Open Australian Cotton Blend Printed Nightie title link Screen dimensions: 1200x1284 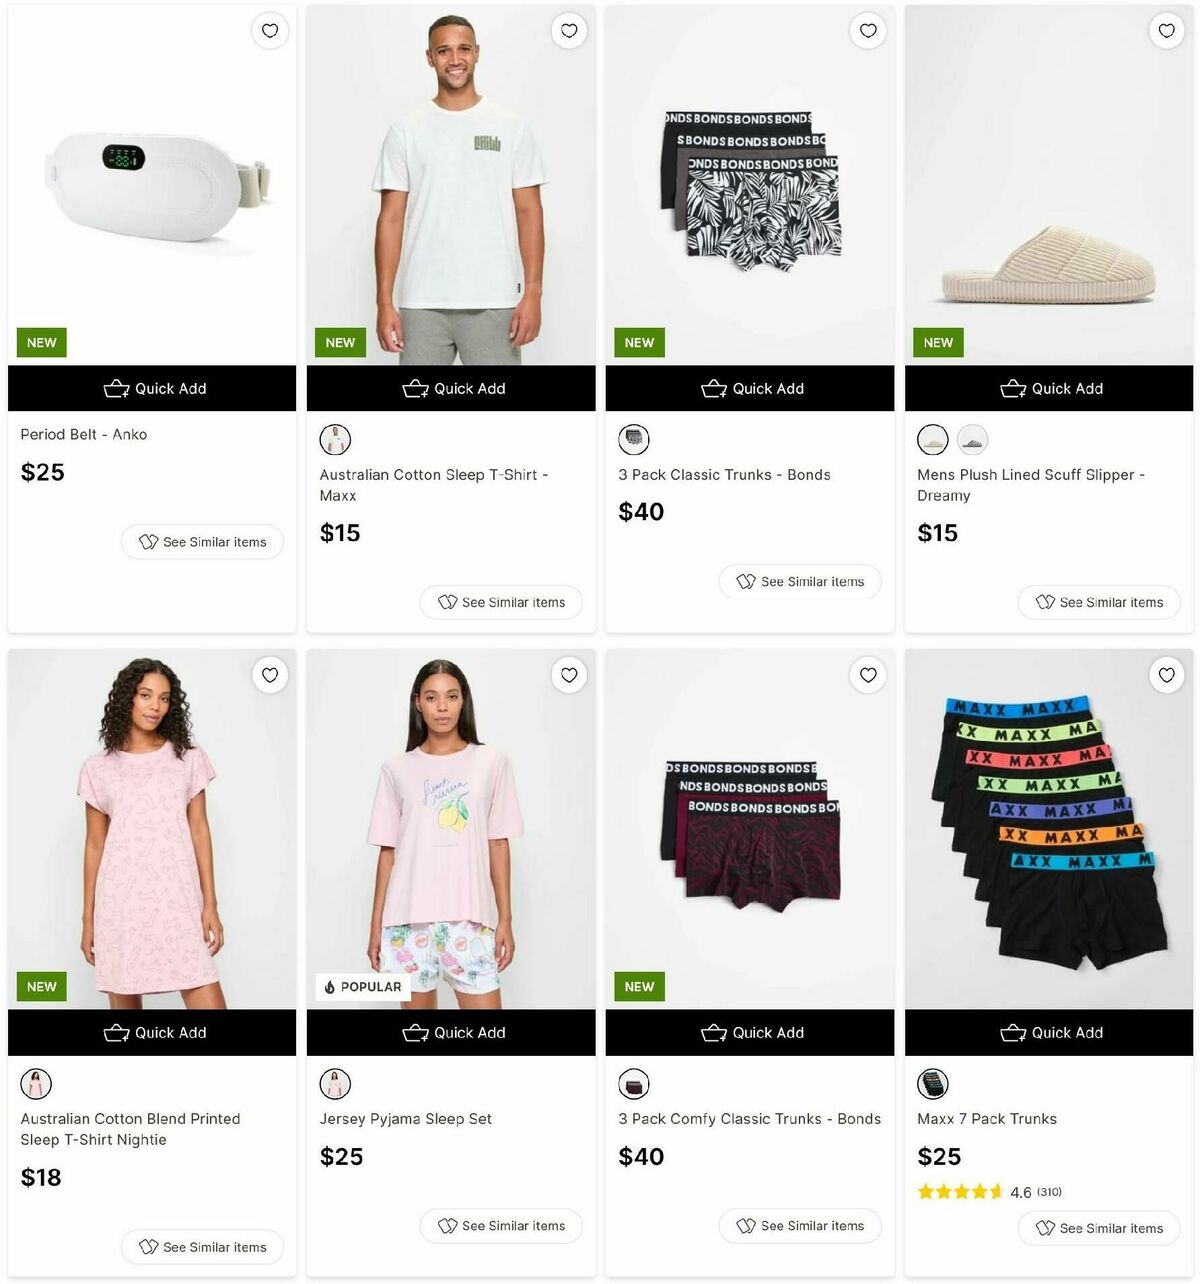130,1129
